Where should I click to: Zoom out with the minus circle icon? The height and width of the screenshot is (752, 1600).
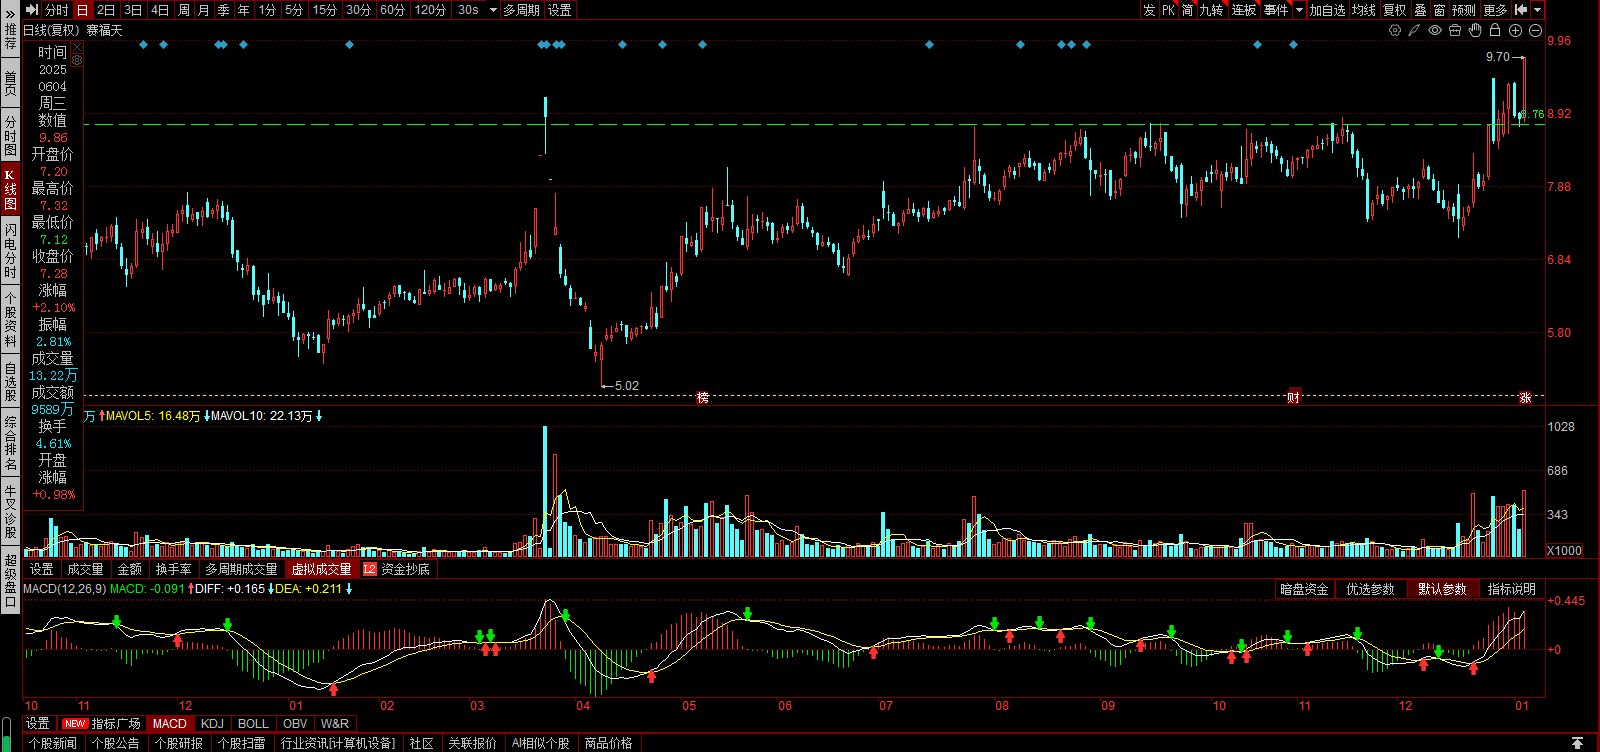(1536, 30)
